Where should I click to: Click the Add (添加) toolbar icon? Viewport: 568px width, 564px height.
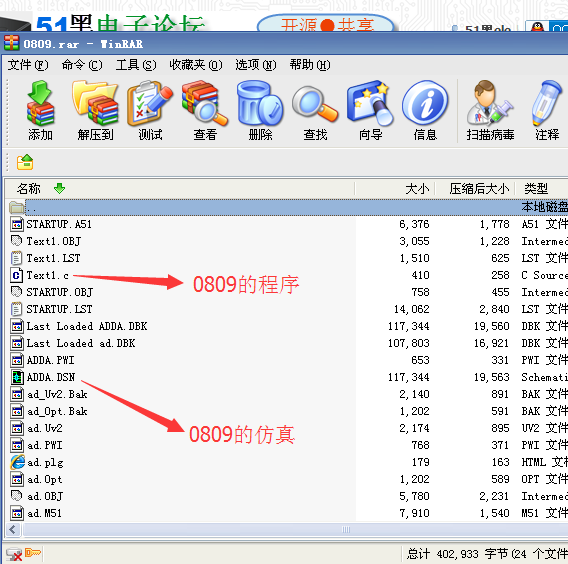tap(40, 103)
